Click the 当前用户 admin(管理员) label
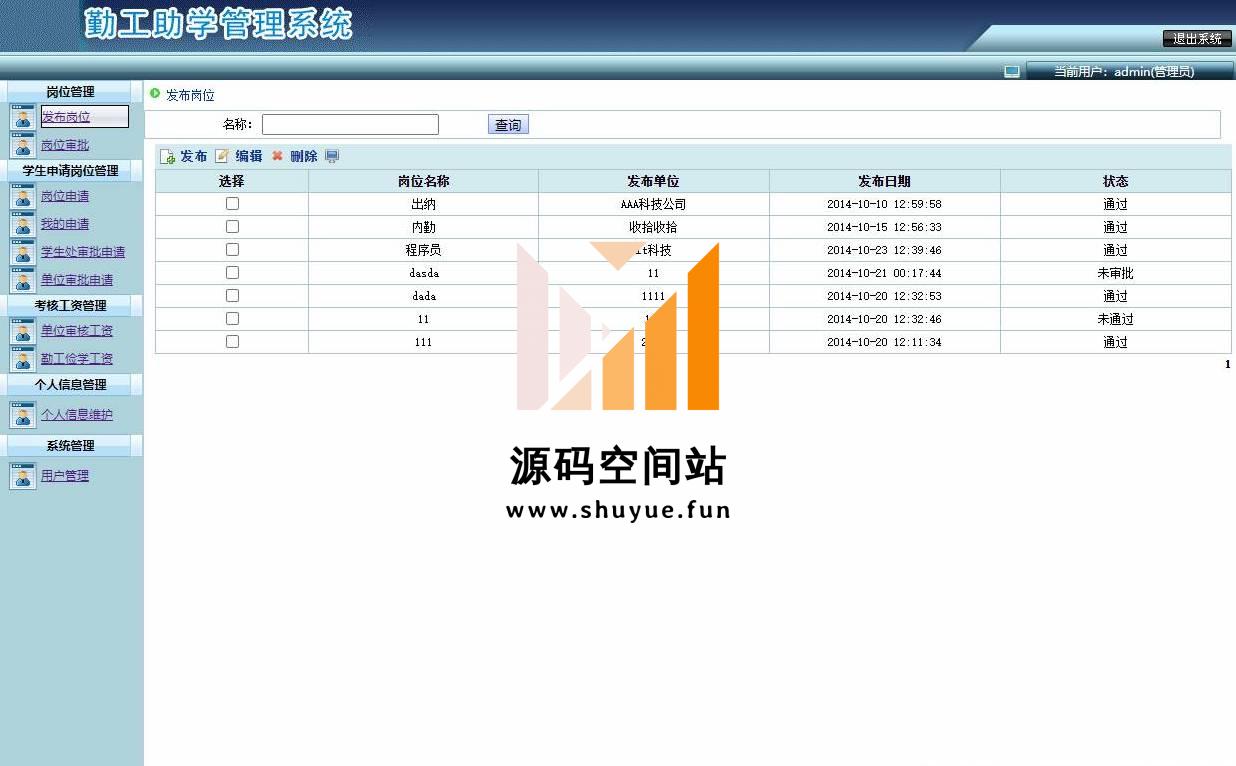The width and height of the screenshot is (1236, 766). pyautogui.click(x=1124, y=71)
